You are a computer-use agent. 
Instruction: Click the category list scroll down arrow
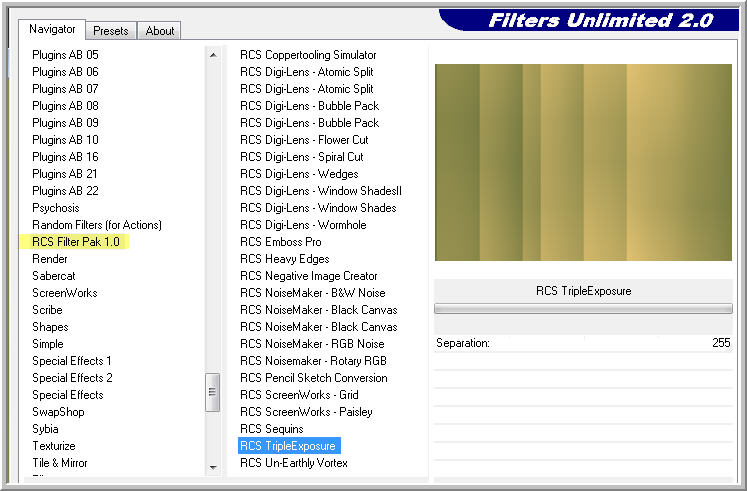[x=213, y=467]
